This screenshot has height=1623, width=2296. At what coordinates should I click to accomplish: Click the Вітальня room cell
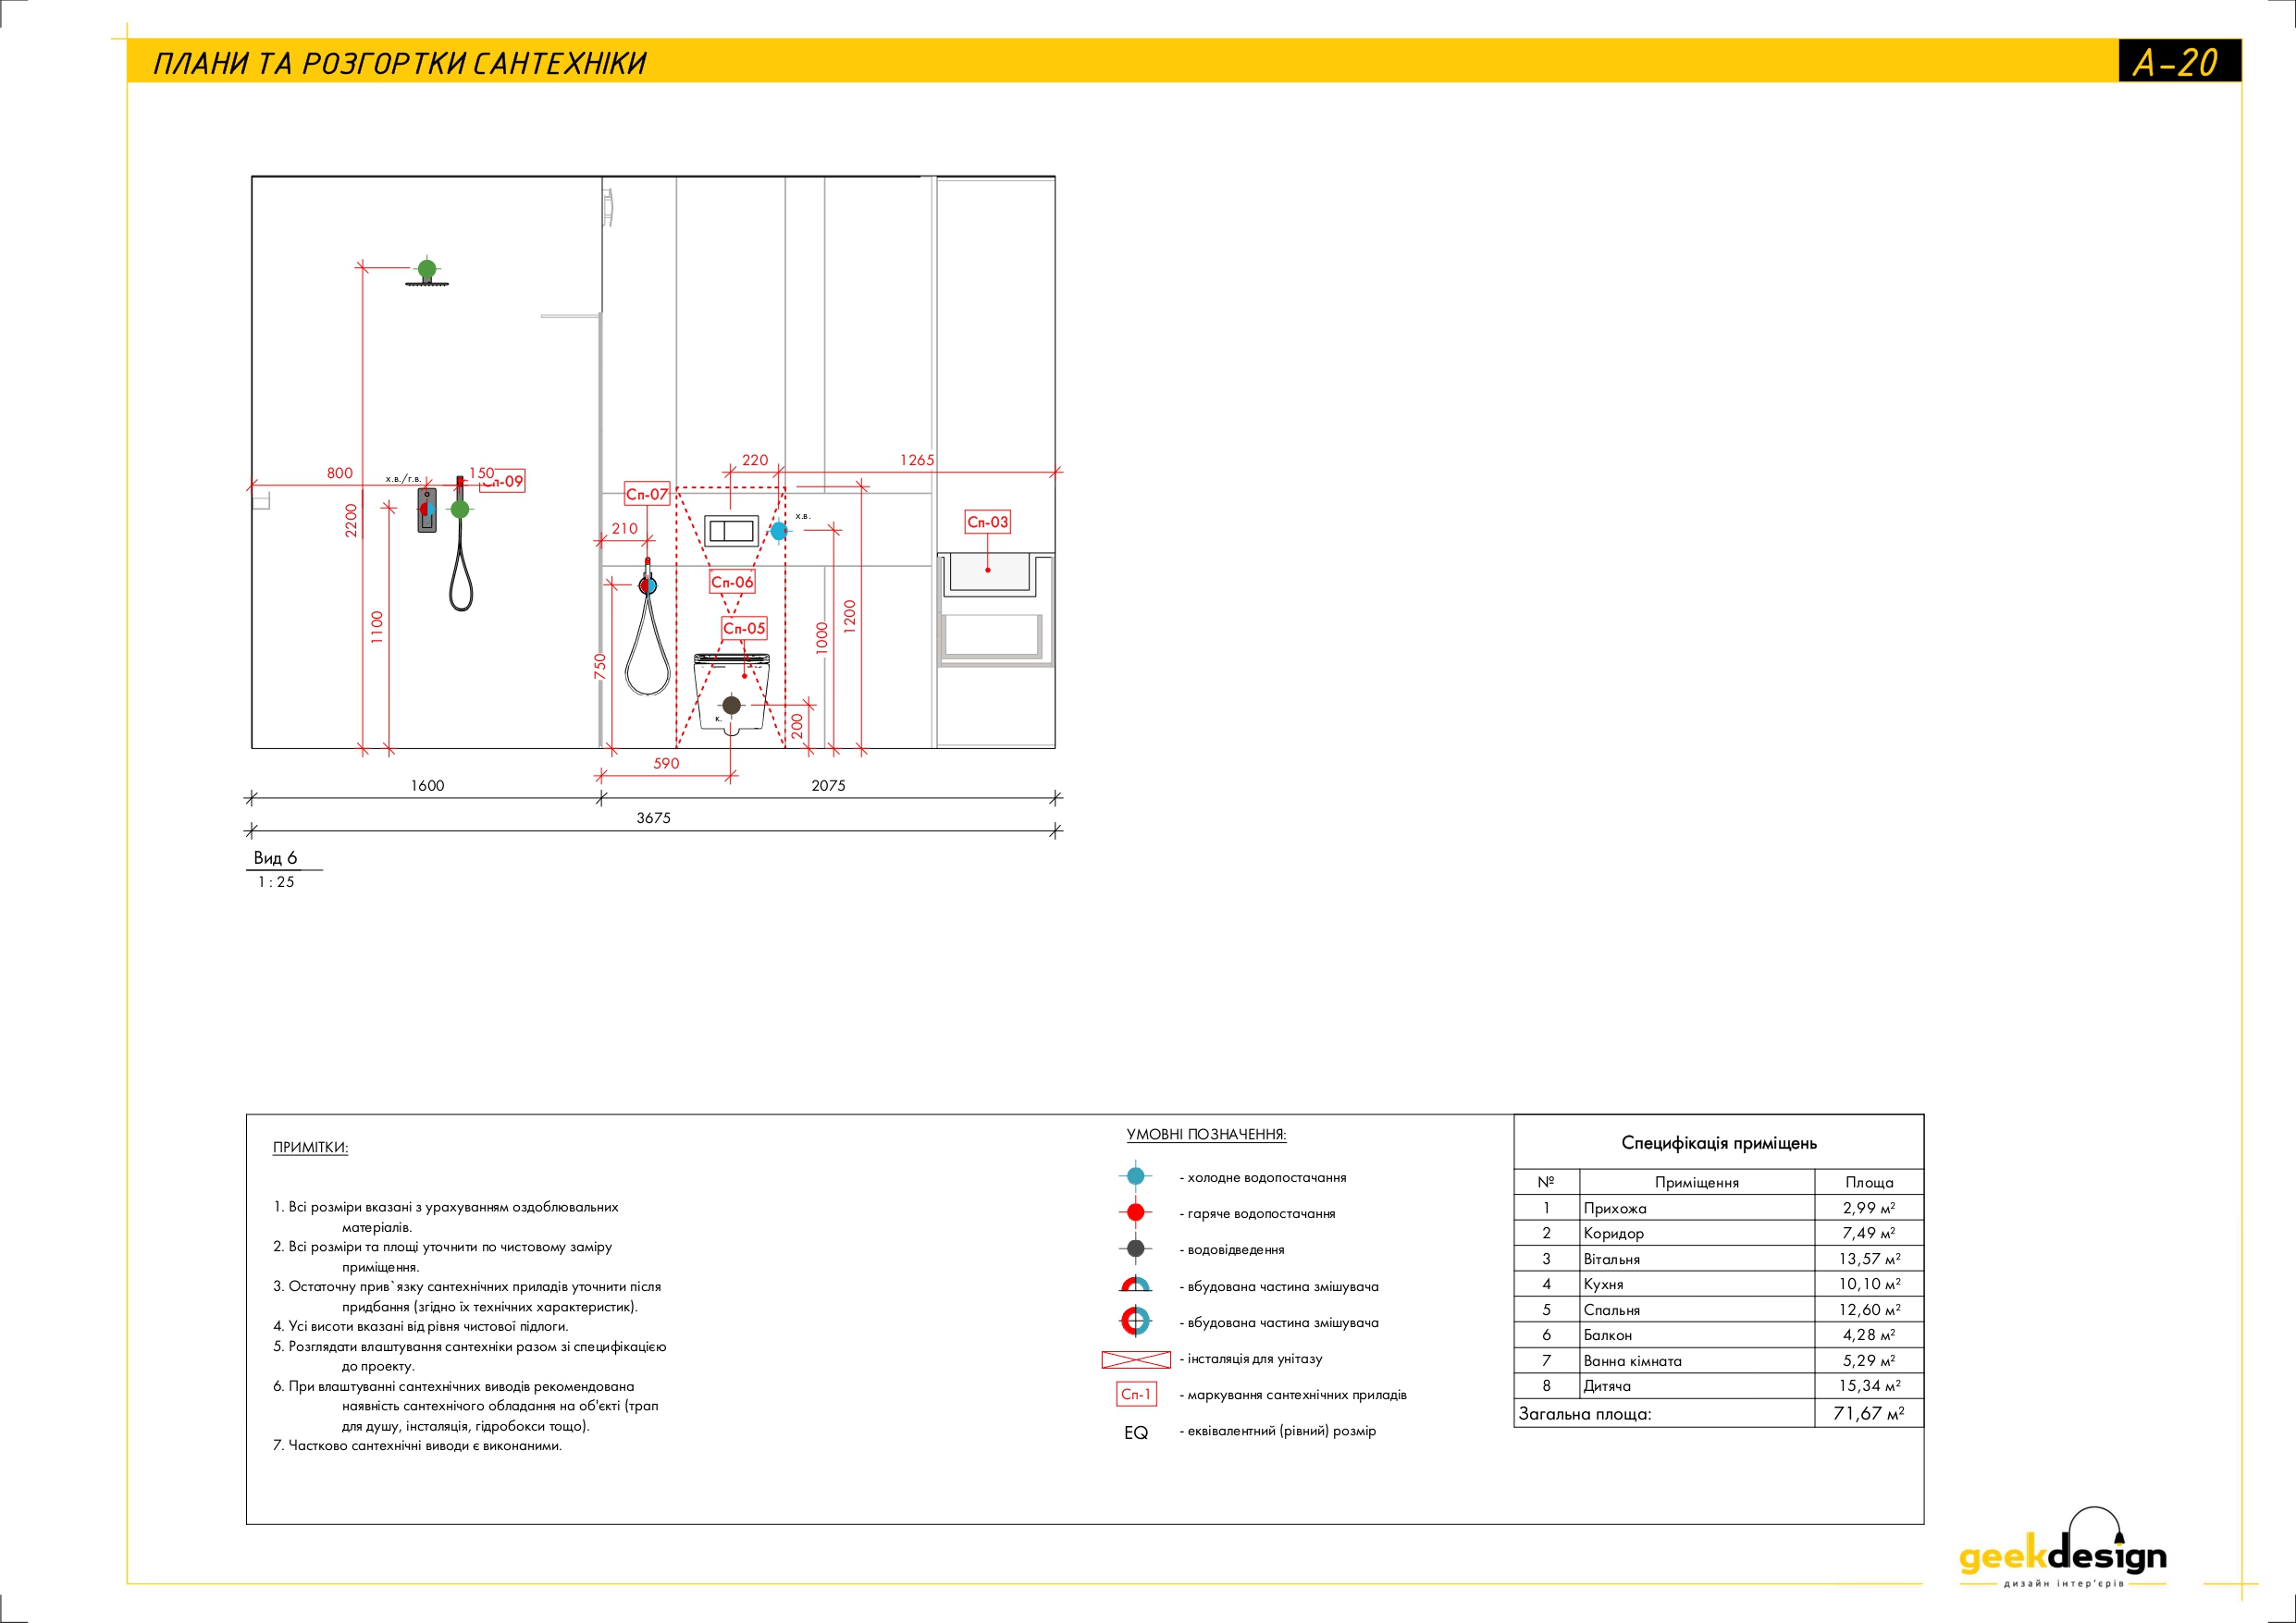click(1697, 1259)
